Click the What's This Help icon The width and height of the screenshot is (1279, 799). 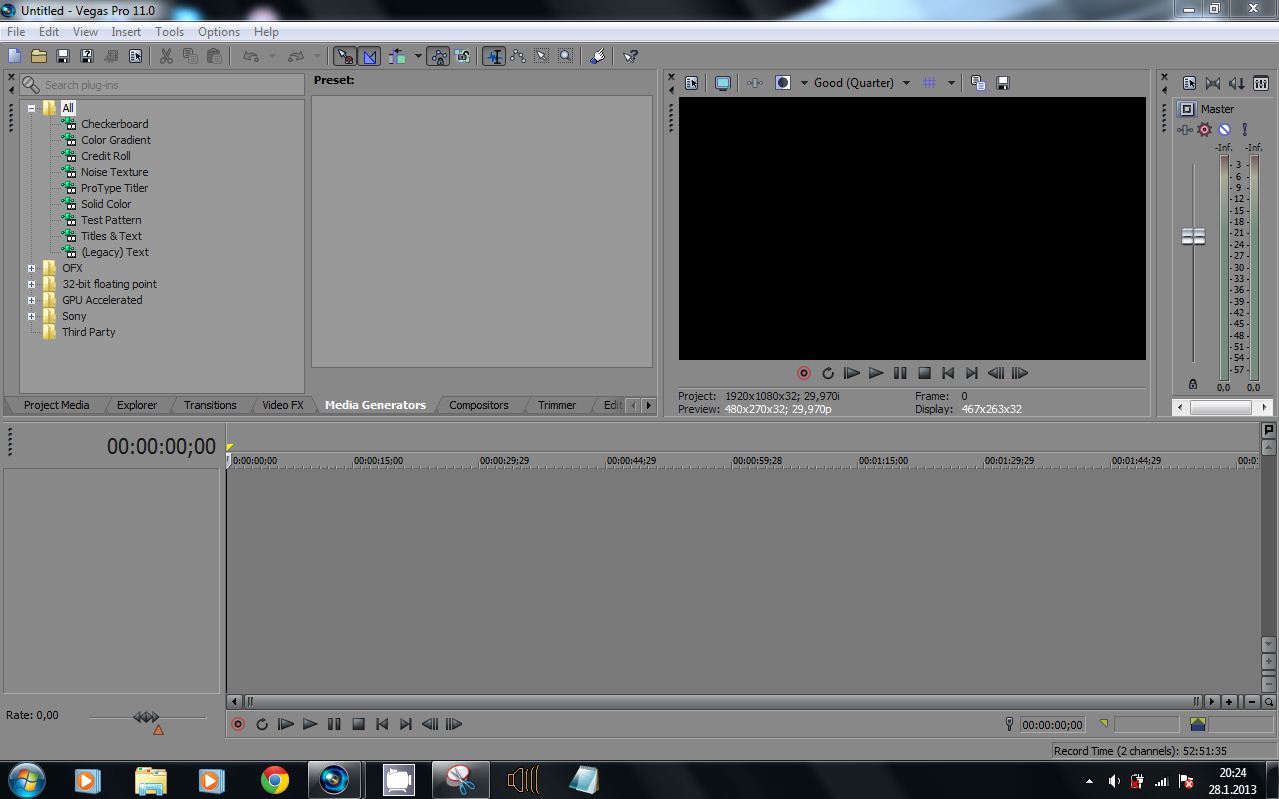click(630, 56)
